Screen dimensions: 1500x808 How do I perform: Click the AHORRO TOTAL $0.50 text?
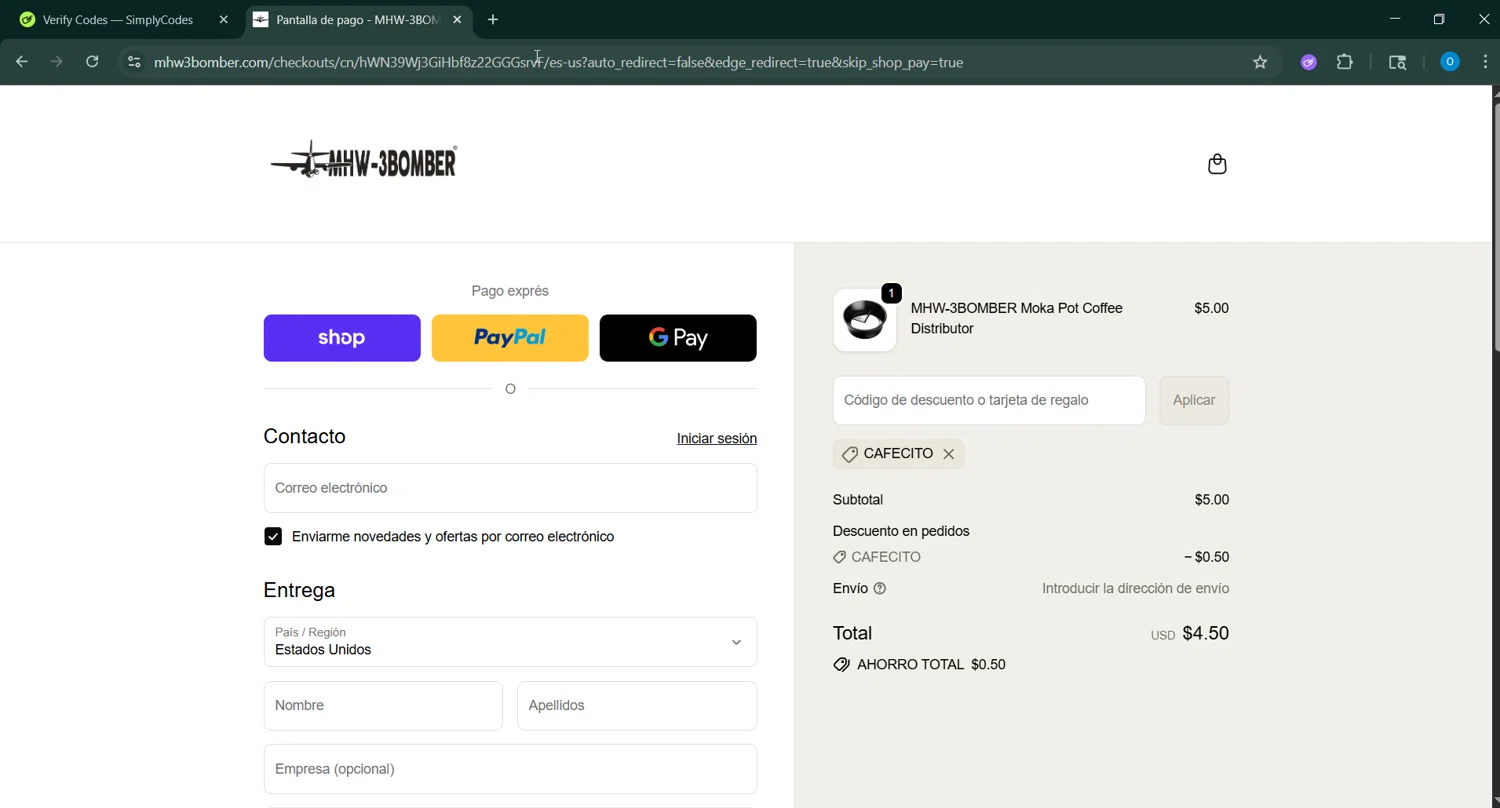(931, 665)
